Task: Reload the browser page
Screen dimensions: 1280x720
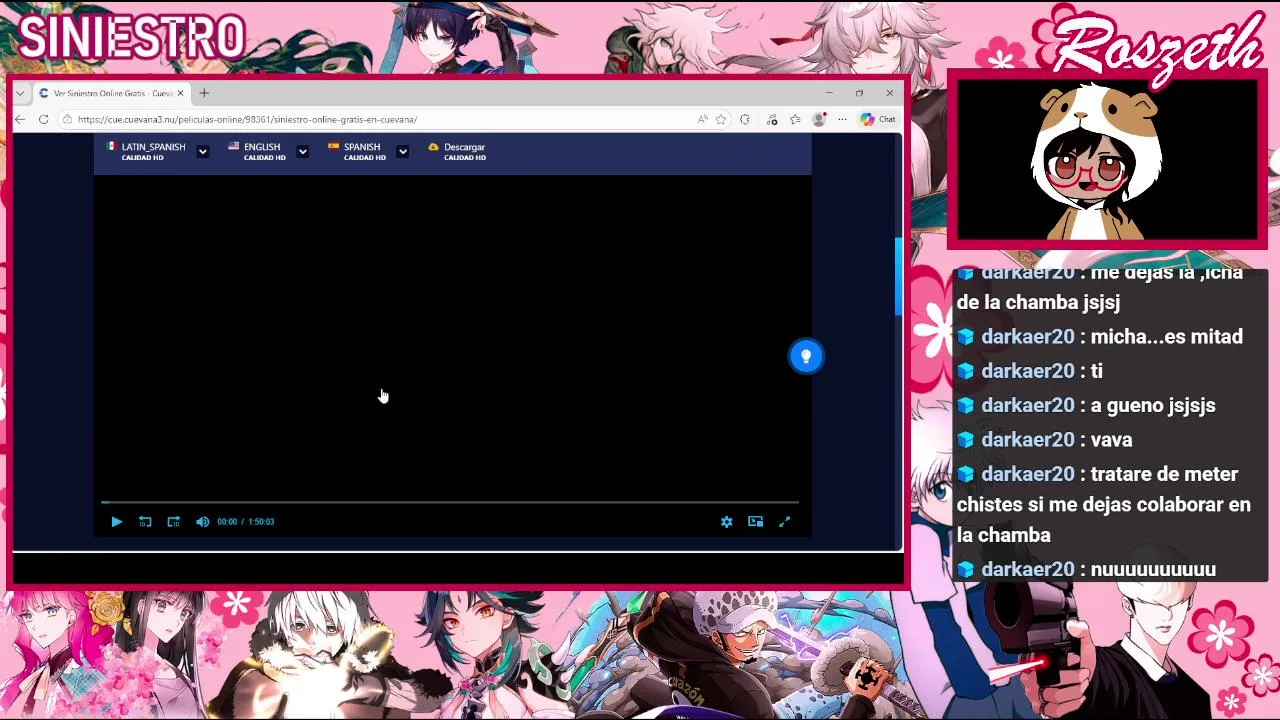Action: pos(44,119)
